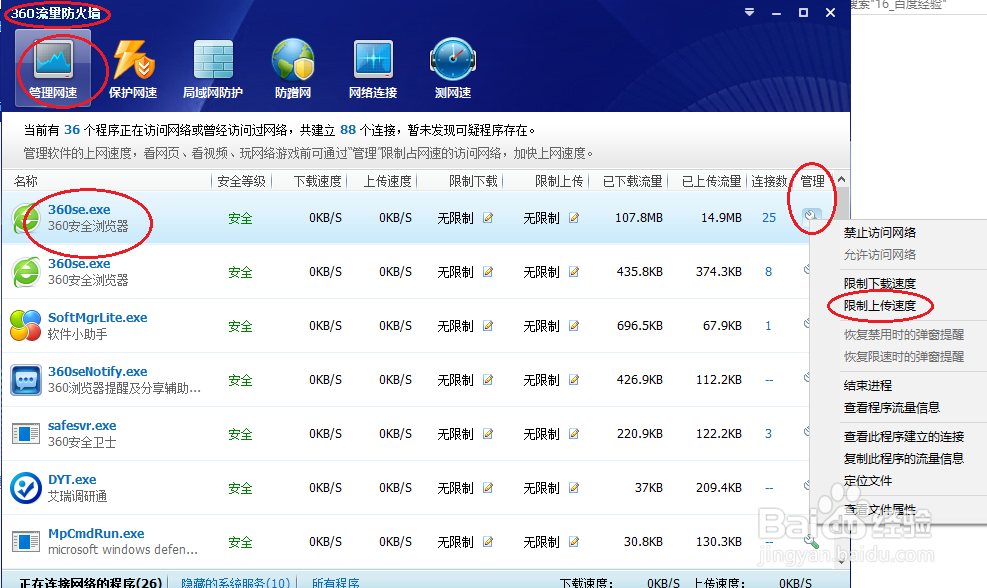Open the 管理网速 section

53,68
